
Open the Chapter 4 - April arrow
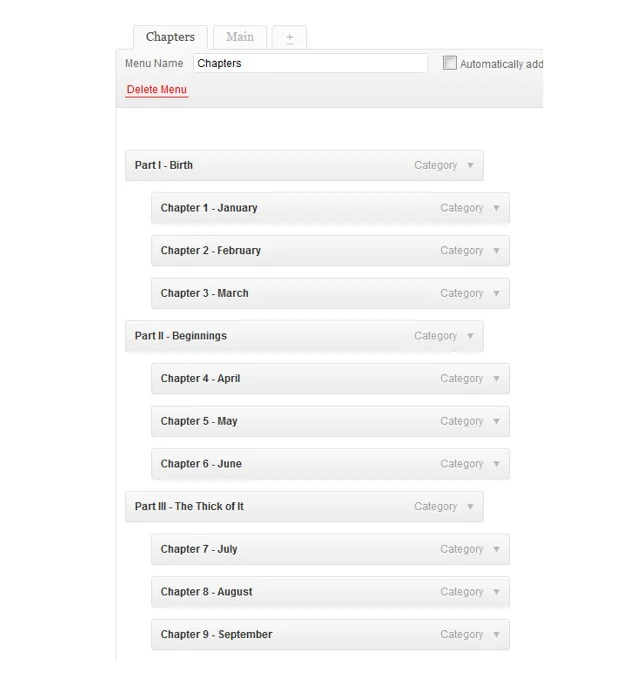(496, 379)
